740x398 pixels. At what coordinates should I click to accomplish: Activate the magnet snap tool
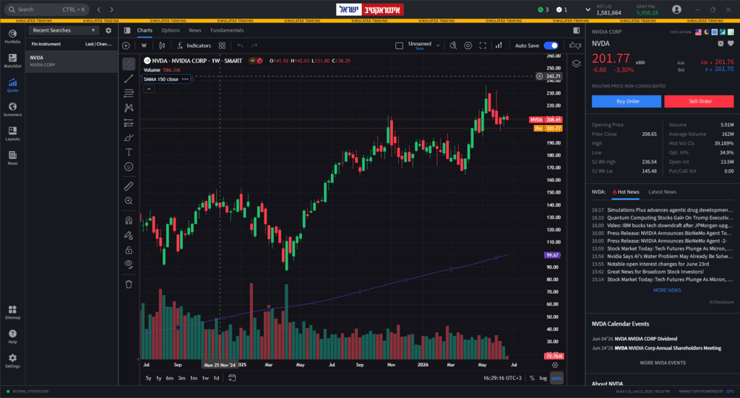[x=128, y=220]
